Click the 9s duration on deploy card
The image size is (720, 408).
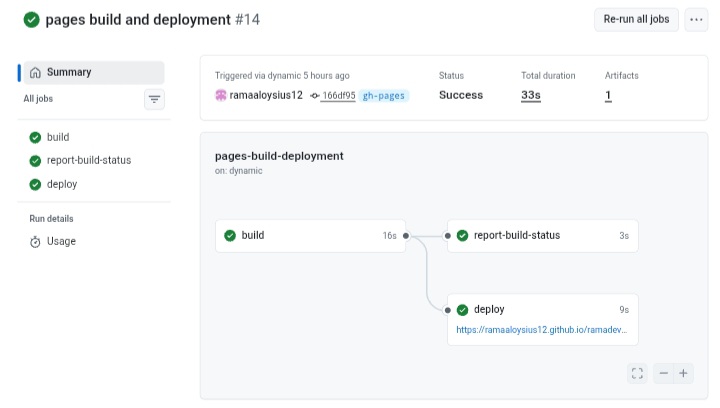[624, 310]
